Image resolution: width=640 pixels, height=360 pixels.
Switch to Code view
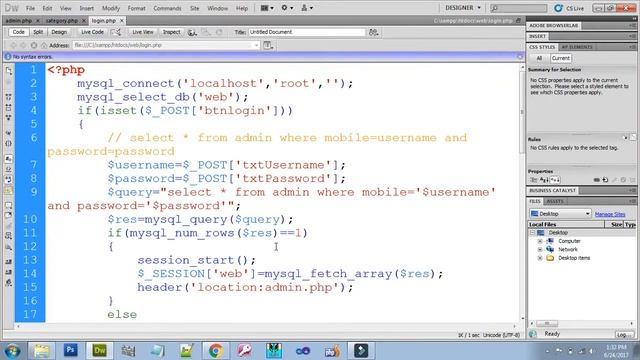coord(18,32)
